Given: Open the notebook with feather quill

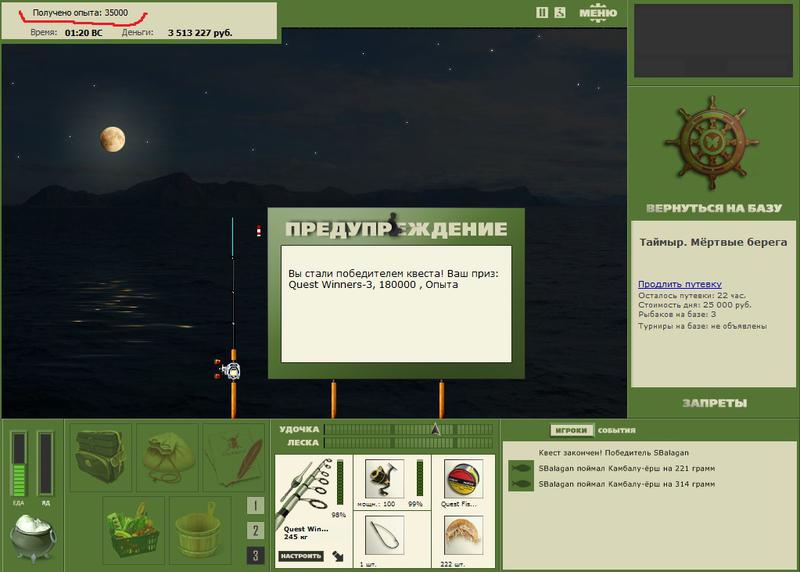Looking at the screenshot, I should (x=234, y=456).
